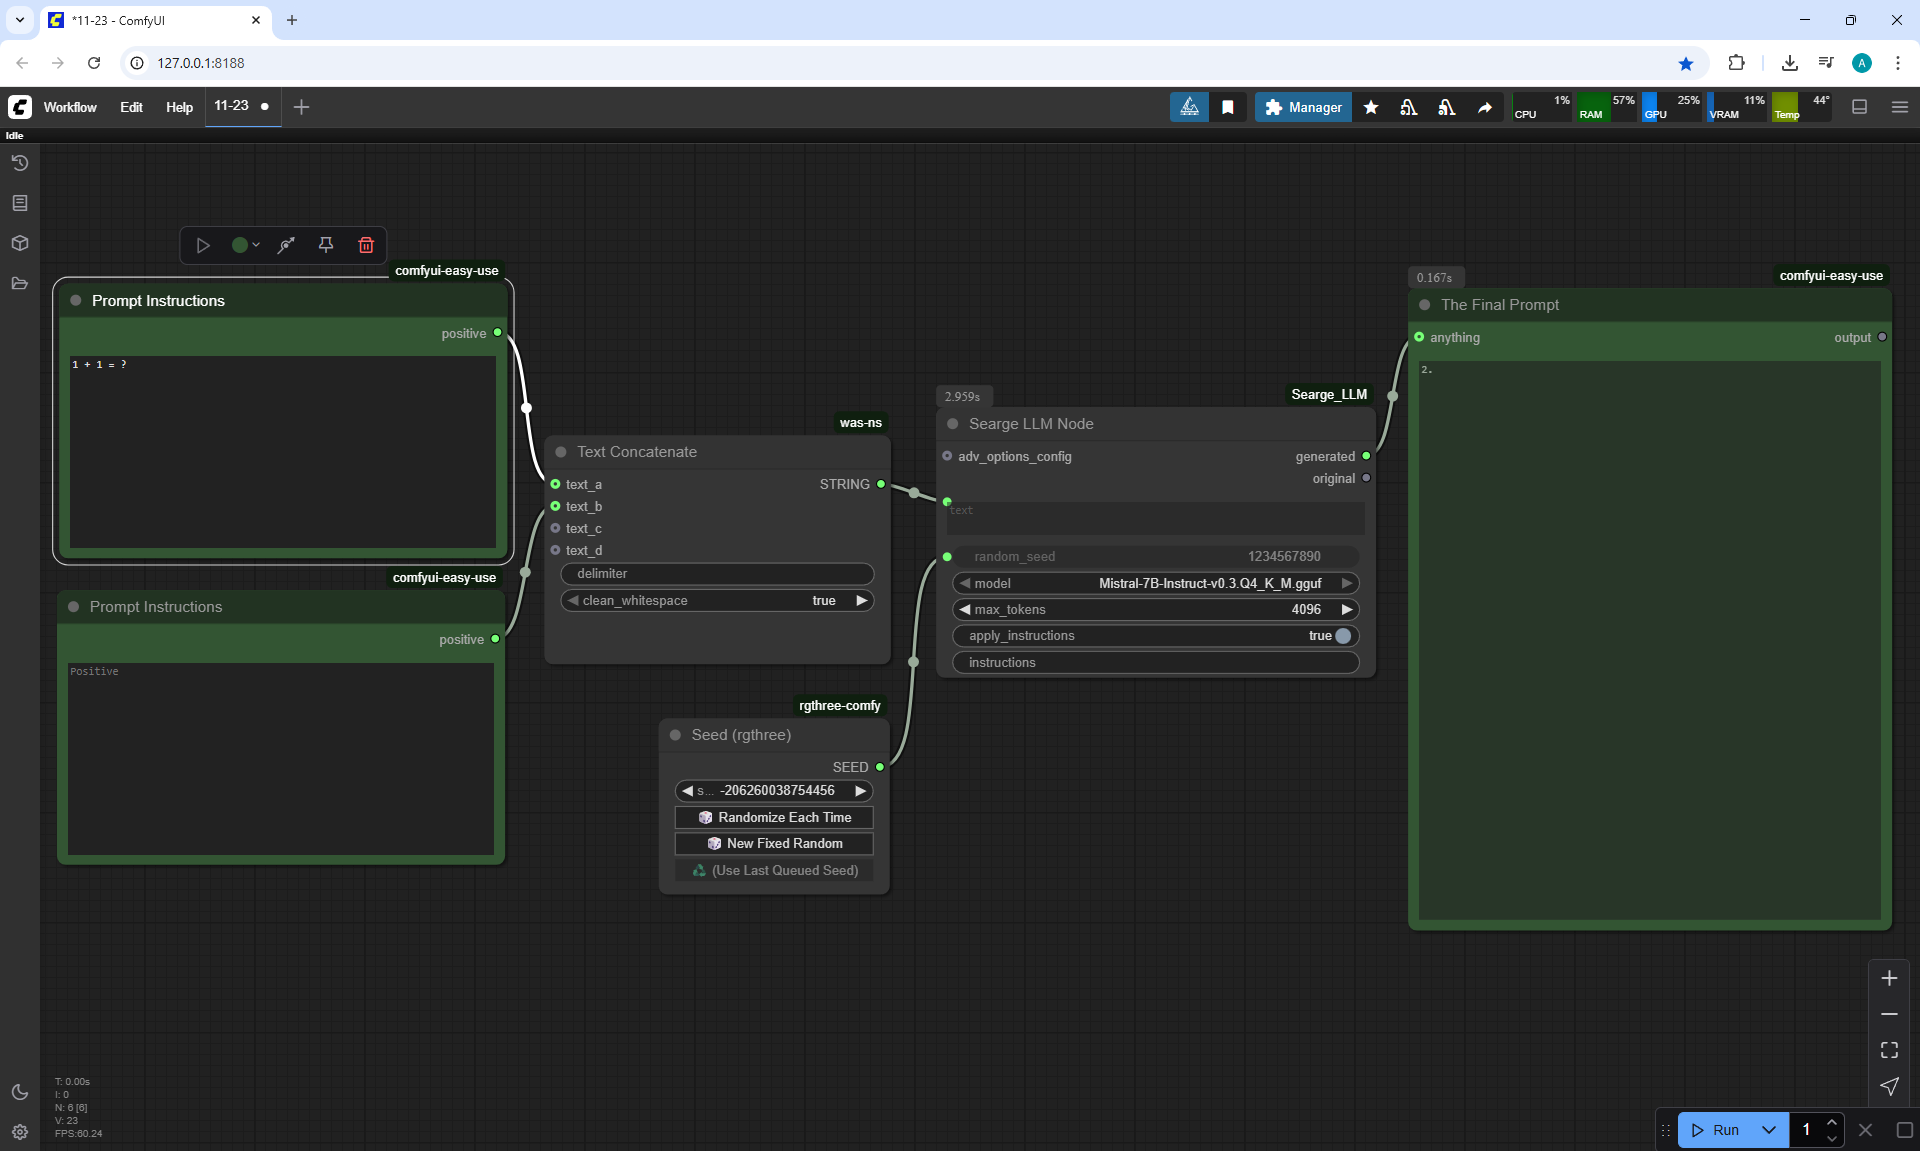The image size is (1920, 1151).
Task: Increase max_tokens with right arrow
Action: (x=1347, y=609)
